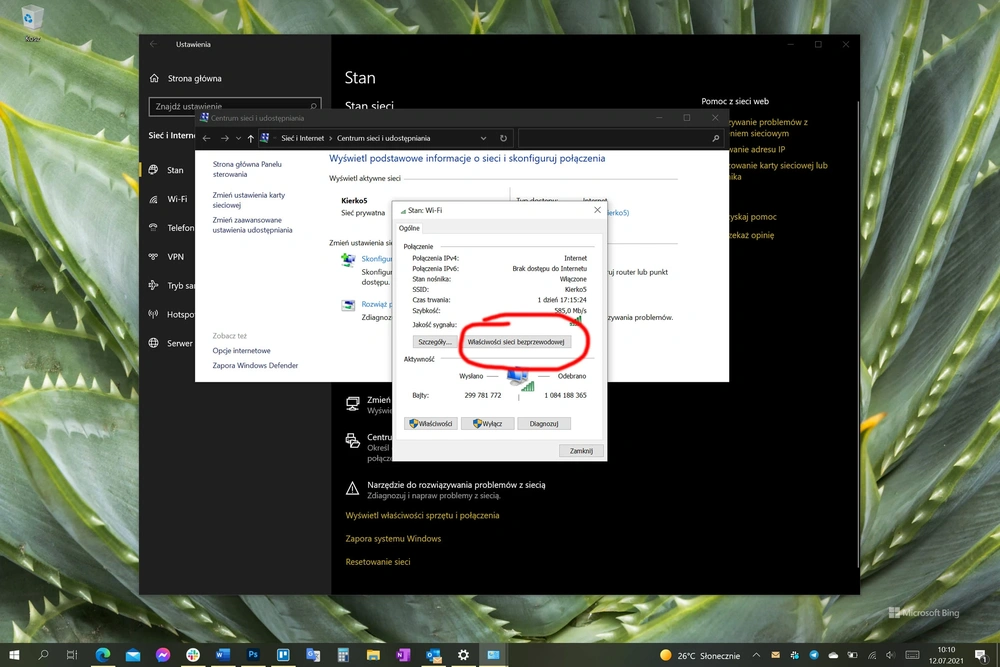Open Zmień ustawienia karty sieciowej
The image size is (1000, 667).
pos(249,200)
